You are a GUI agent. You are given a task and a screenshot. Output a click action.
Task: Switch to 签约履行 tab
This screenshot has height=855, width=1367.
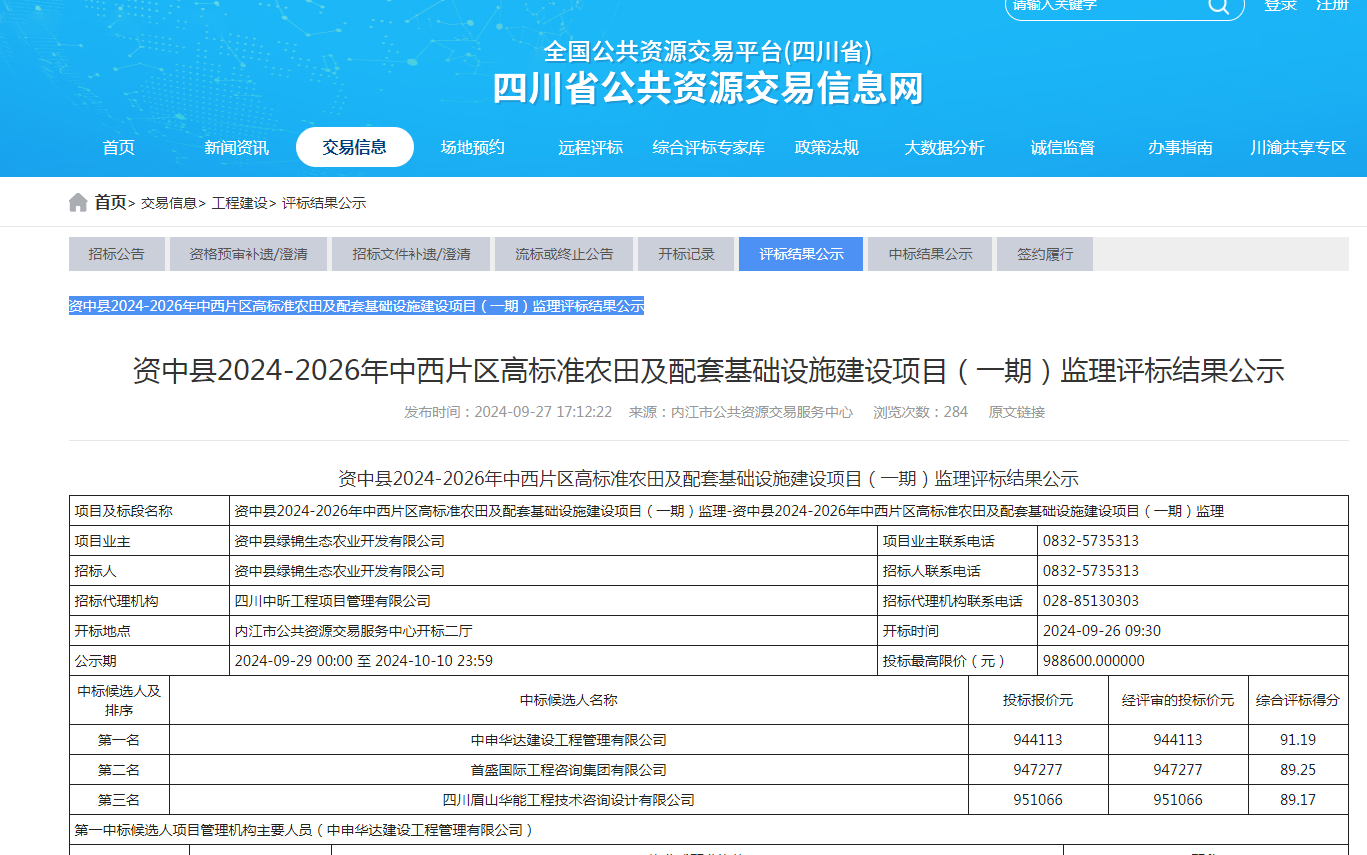pos(1044,254)
